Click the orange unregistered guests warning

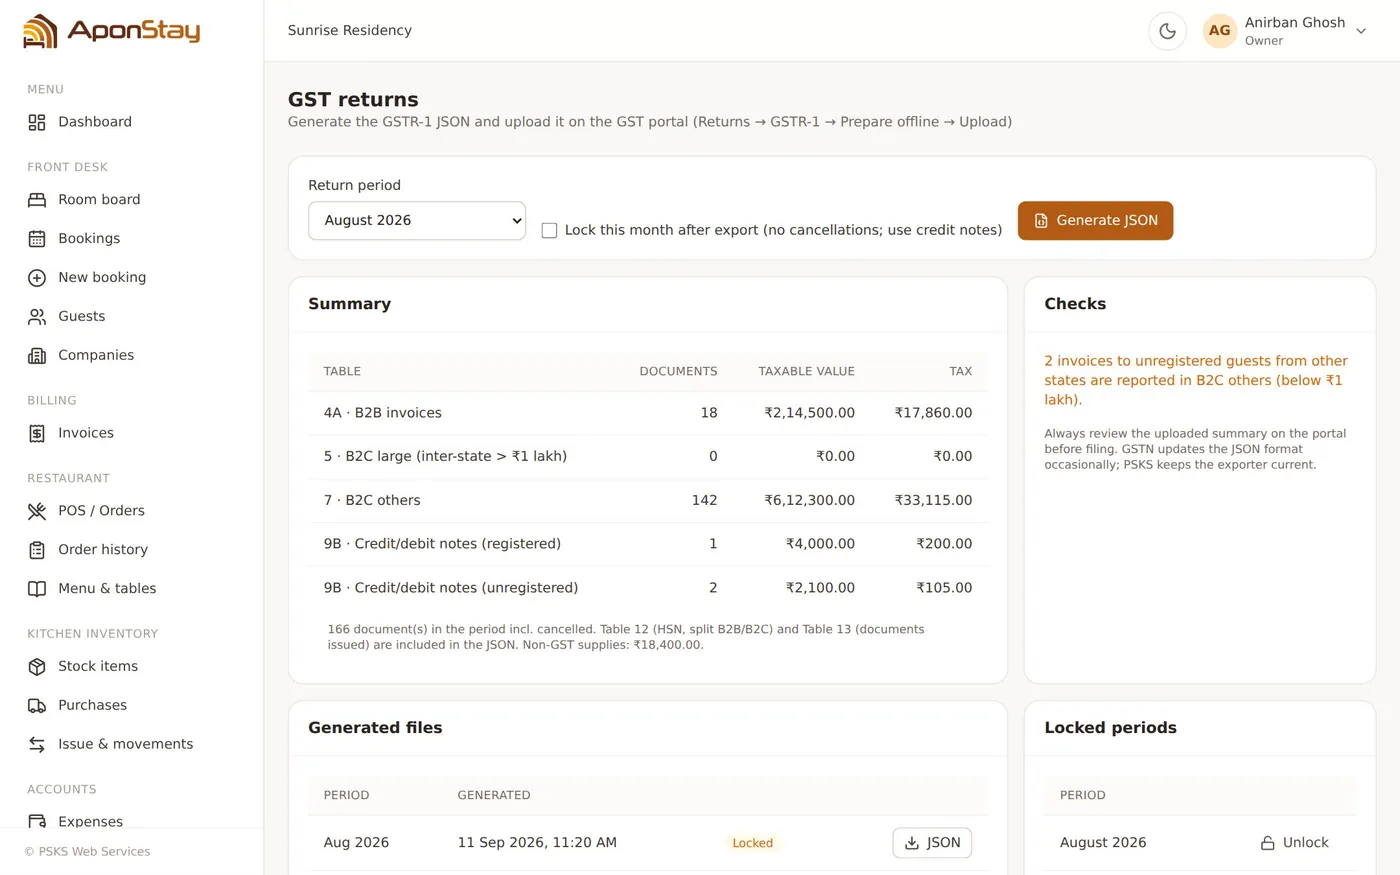click(x=1196, y=380)
